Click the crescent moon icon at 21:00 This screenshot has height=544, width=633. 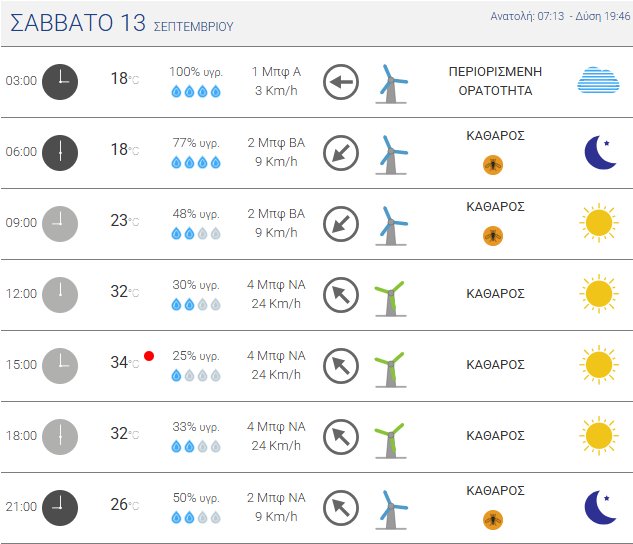click(x=600, y=507)
